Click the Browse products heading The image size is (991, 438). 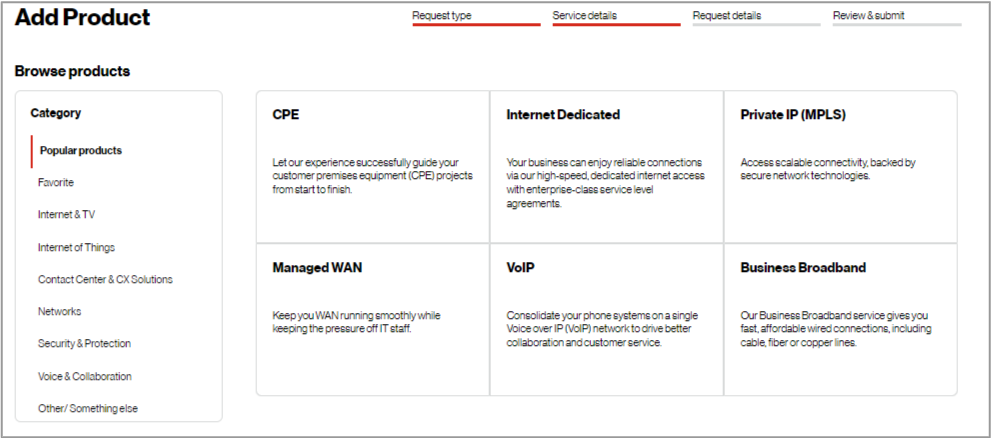click(72, 71)
